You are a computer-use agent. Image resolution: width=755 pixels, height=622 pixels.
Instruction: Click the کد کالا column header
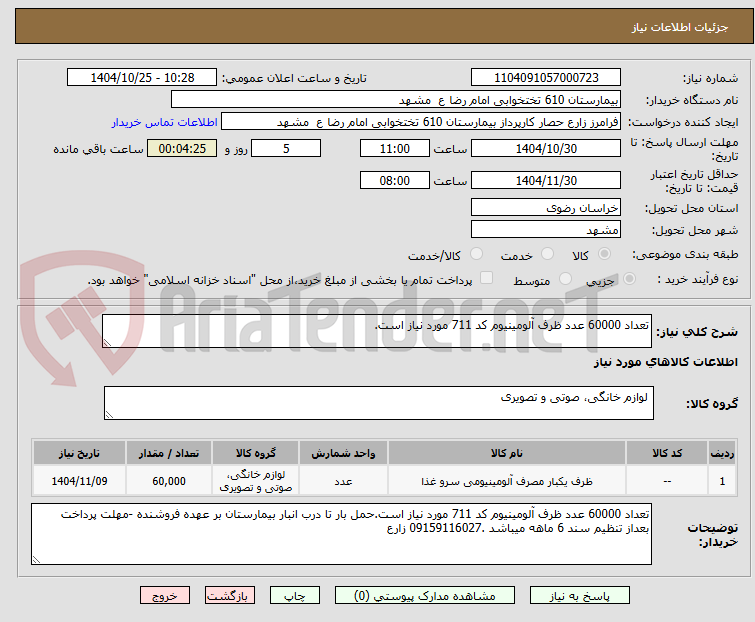click(x=667, y=453)
